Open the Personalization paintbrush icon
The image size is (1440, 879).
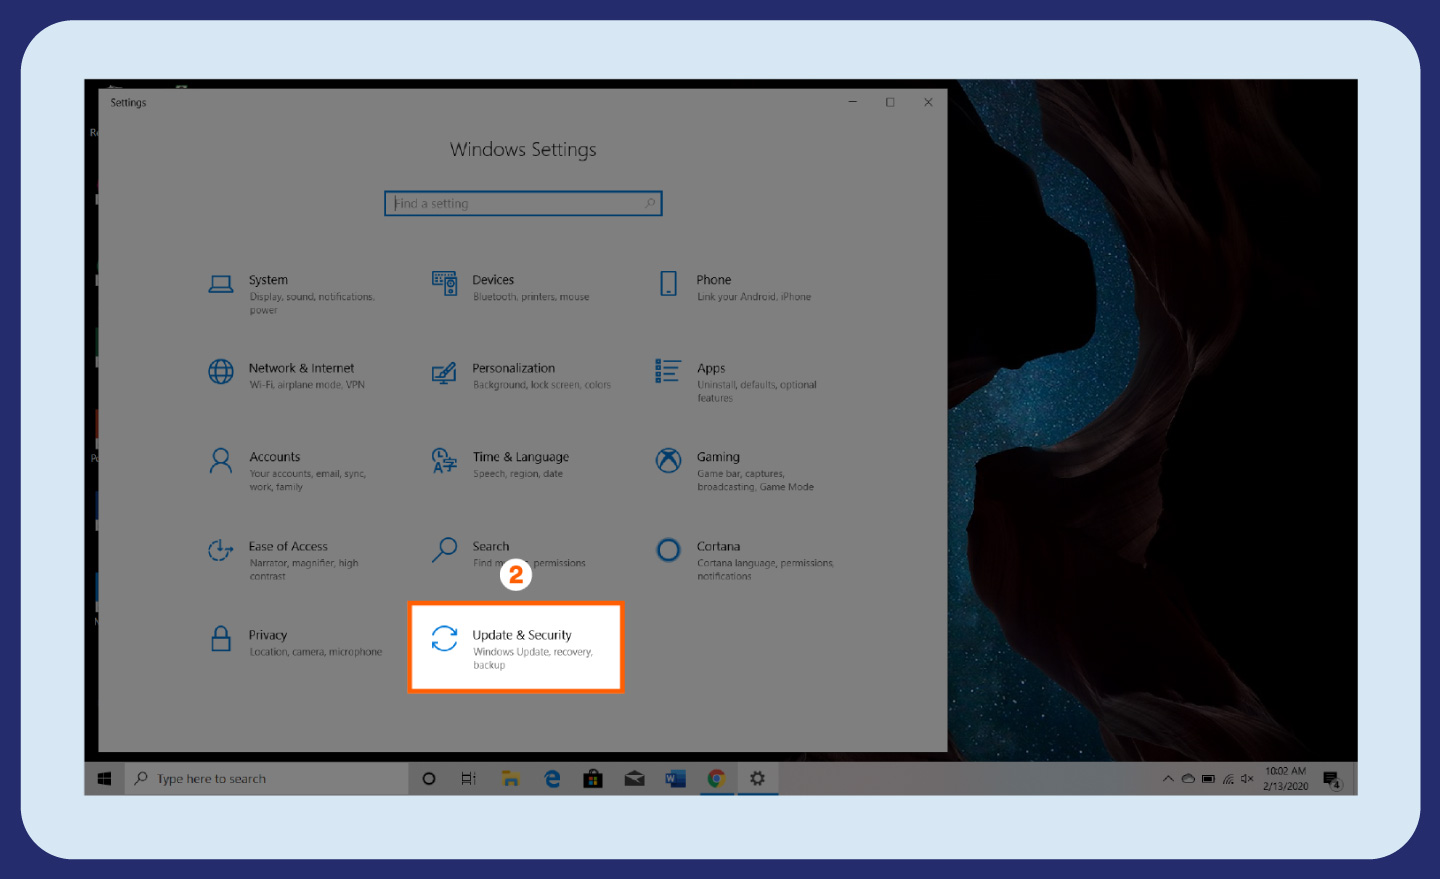pyautogui.click(x=444, y=373)
